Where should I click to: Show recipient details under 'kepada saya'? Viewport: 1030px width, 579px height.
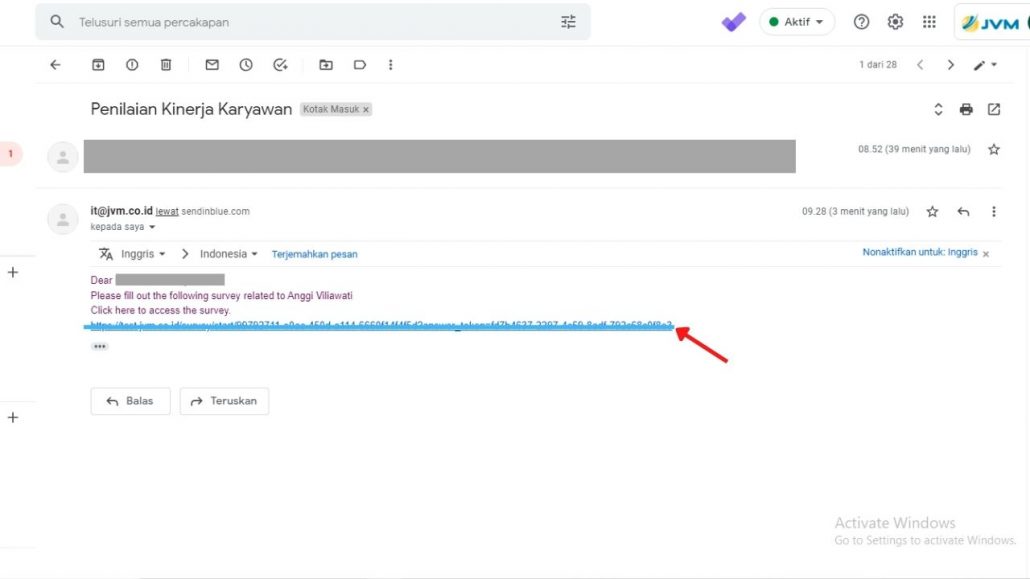(x=152, y=227)
